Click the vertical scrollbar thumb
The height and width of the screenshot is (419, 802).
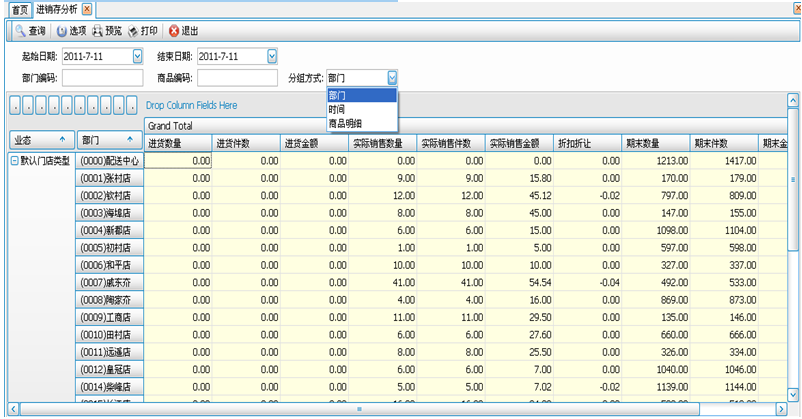[793, 180]
